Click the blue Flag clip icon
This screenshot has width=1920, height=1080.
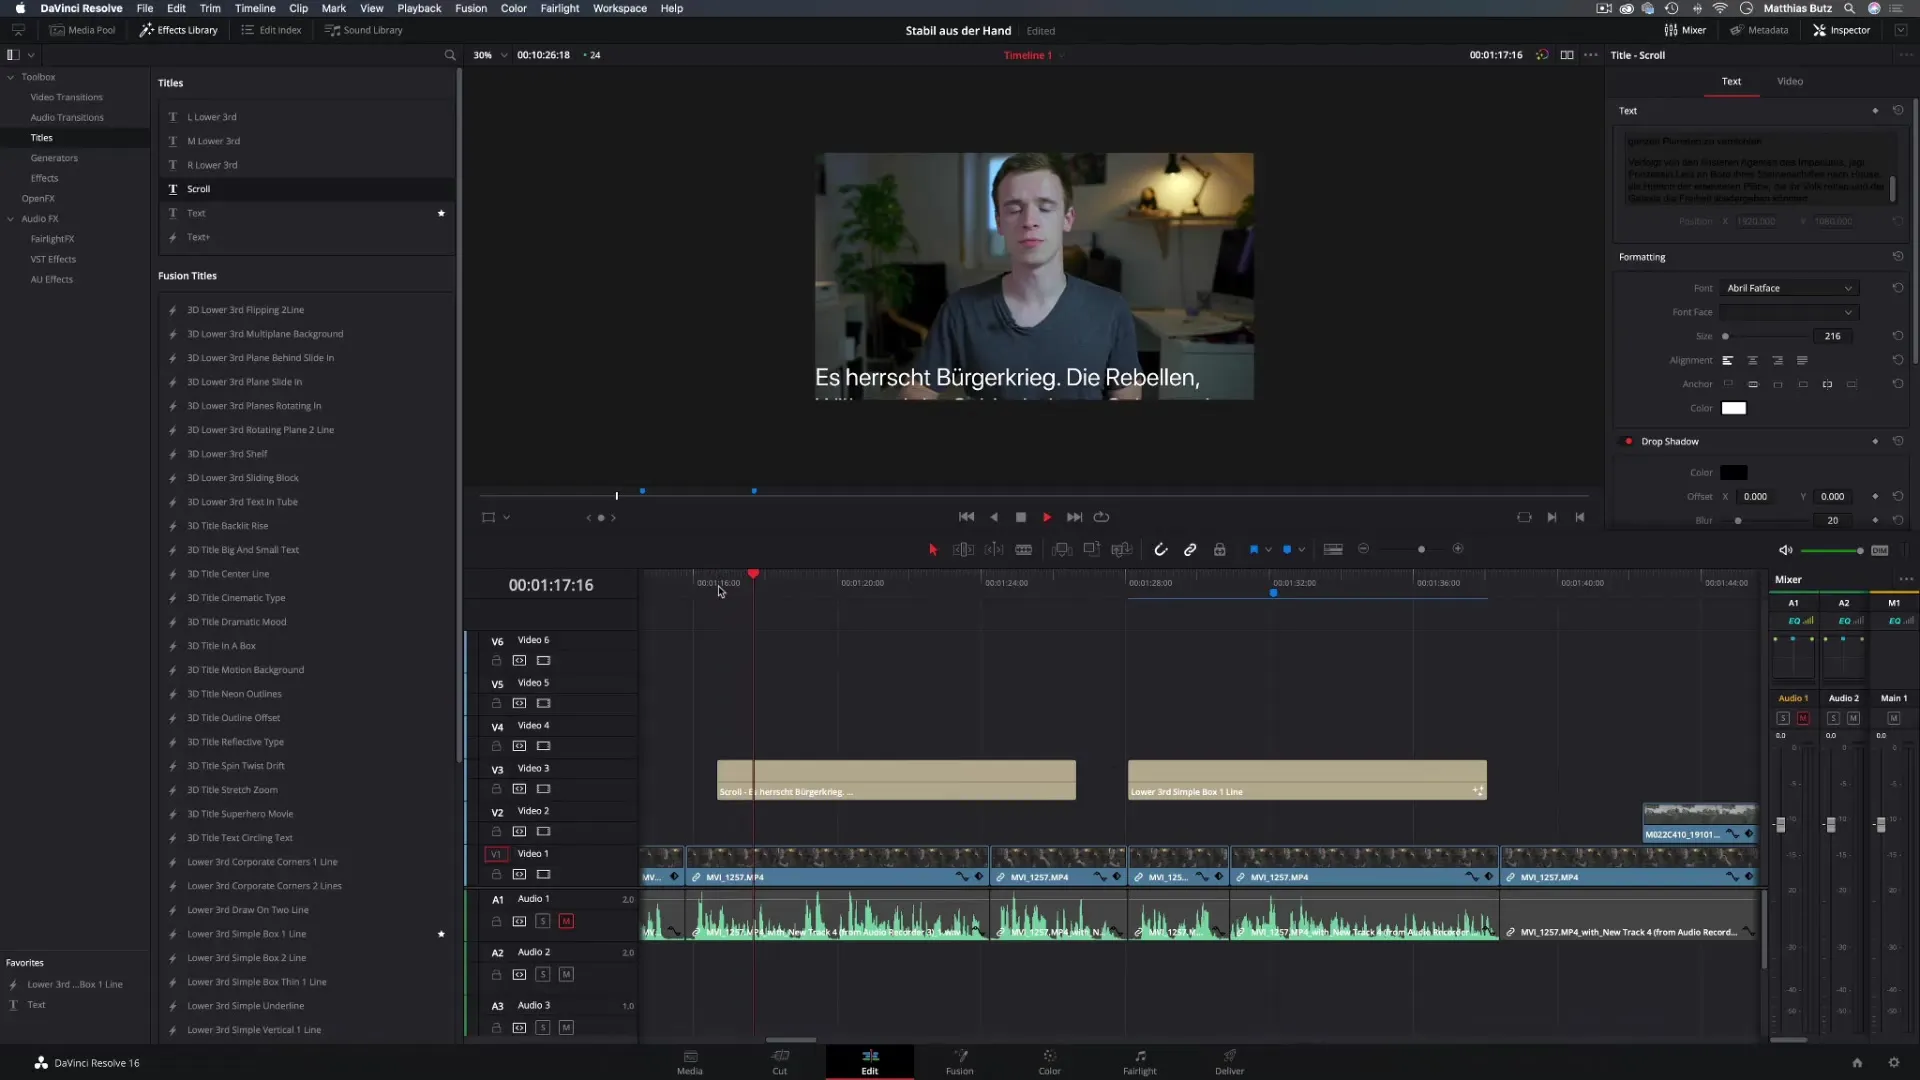tap(1254, 549)
